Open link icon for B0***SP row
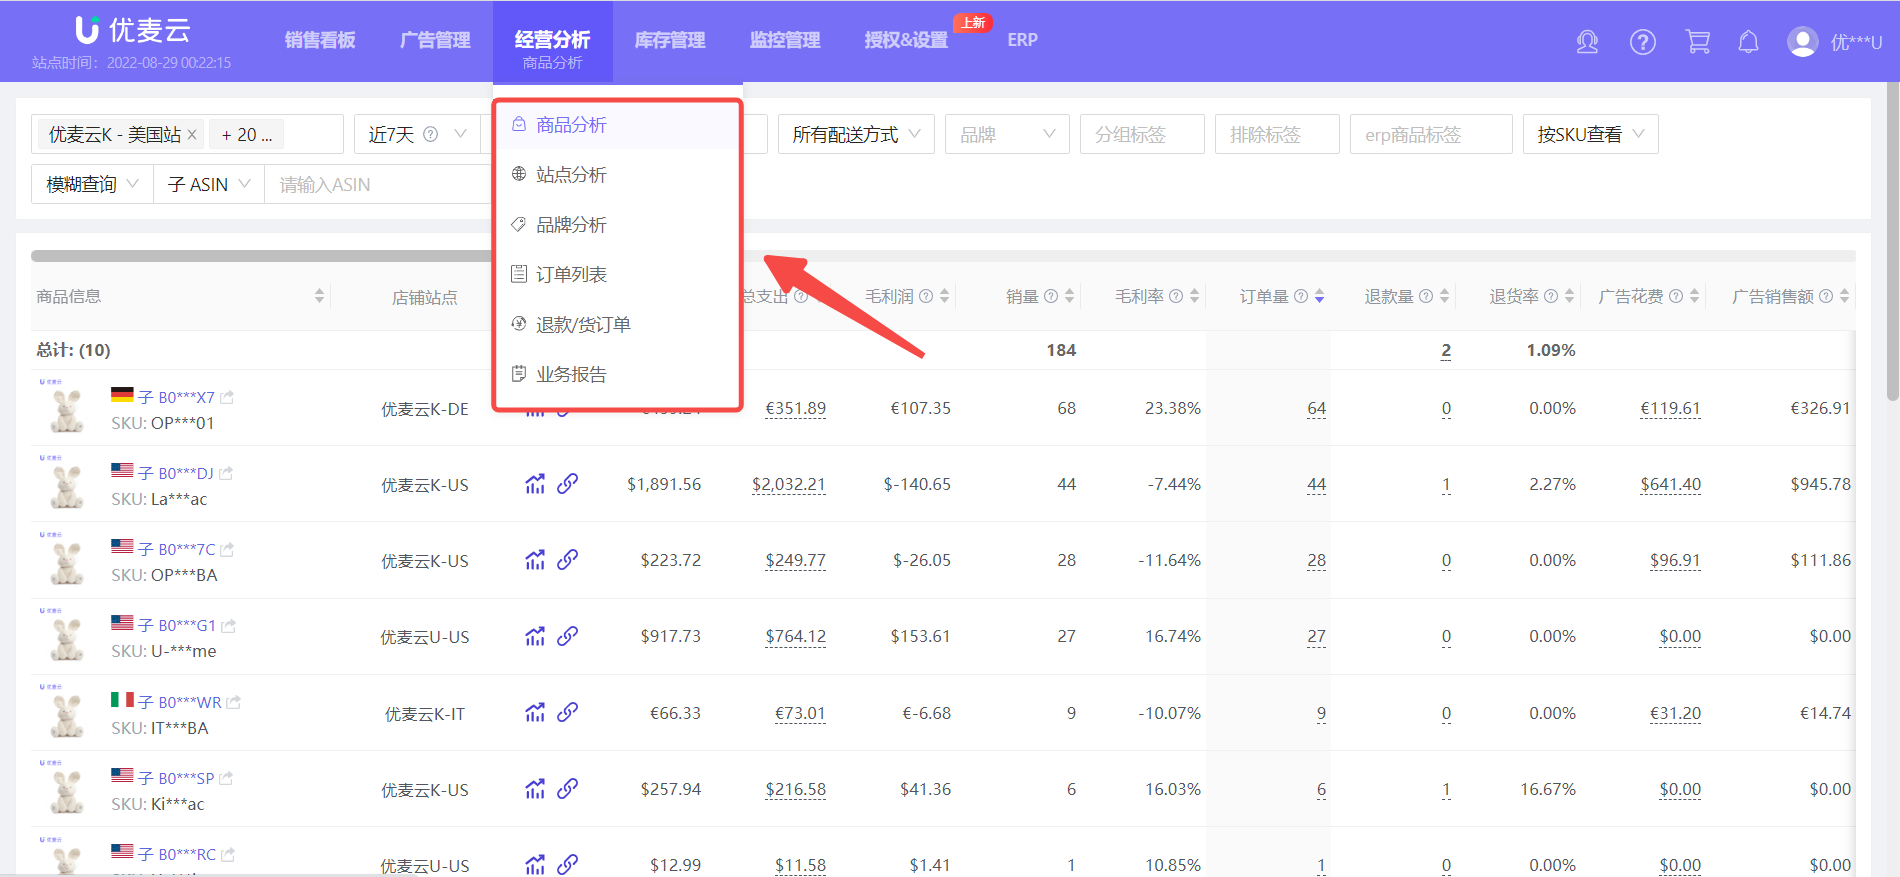1900x877 pixels. pos(567,789)
